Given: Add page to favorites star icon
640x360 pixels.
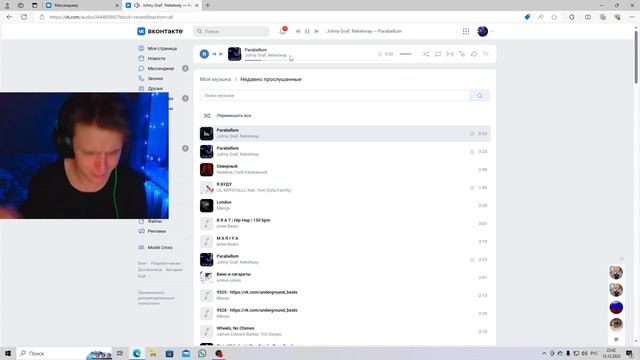Looking at the screenshot, I should click(554, 17).
